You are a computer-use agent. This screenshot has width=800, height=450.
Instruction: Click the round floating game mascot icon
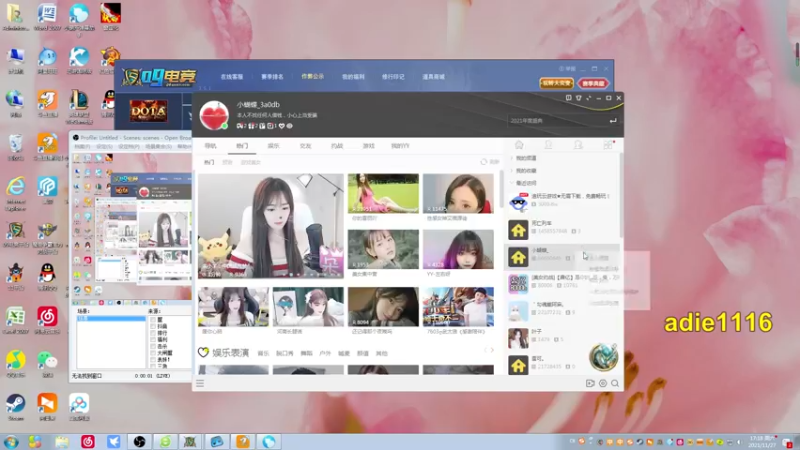point(604,357)
